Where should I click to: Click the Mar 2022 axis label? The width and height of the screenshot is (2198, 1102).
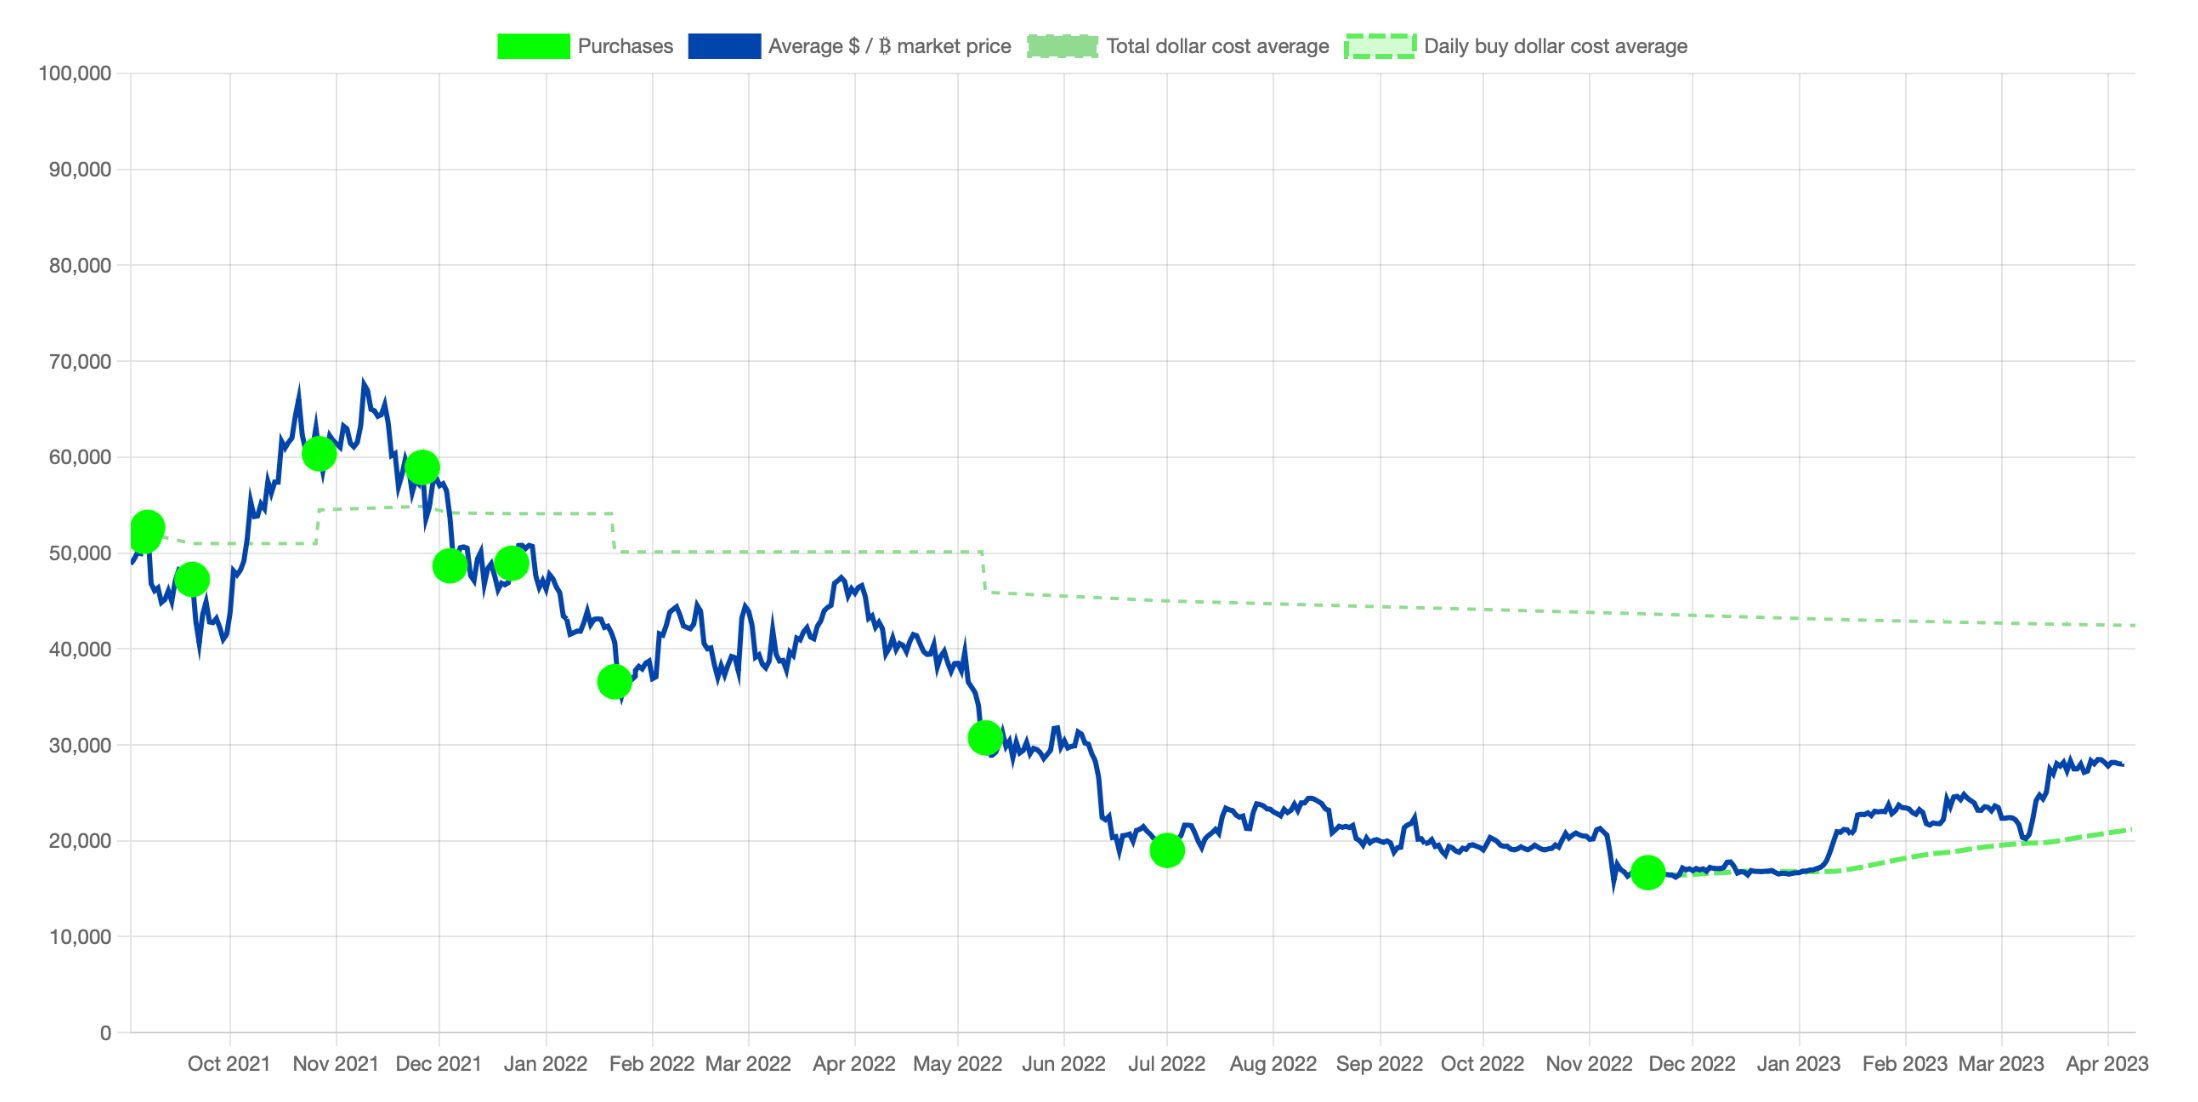click(x=748, y=1064)
